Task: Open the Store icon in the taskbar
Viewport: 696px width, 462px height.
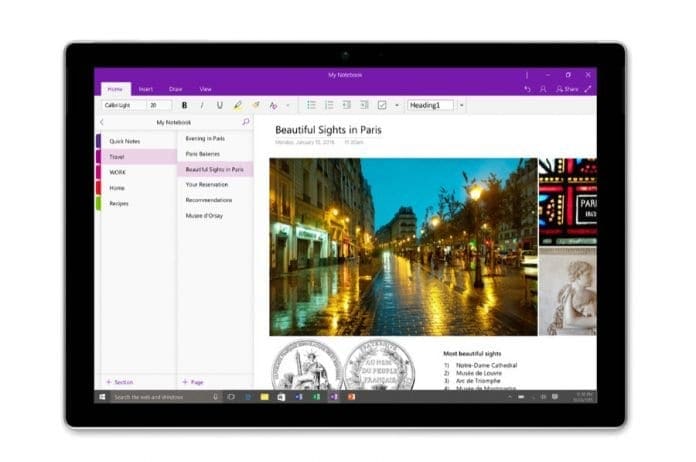Action: click(281, 397)
